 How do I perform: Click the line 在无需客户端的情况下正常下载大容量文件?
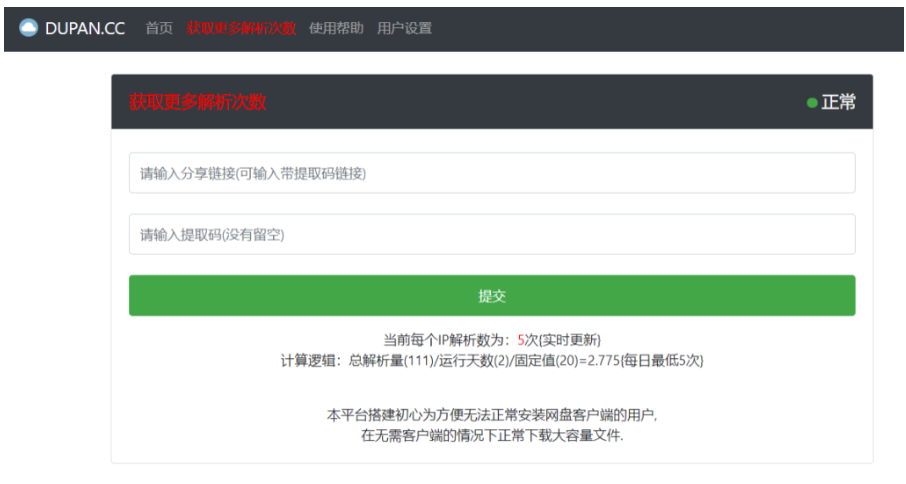point(492,435)
